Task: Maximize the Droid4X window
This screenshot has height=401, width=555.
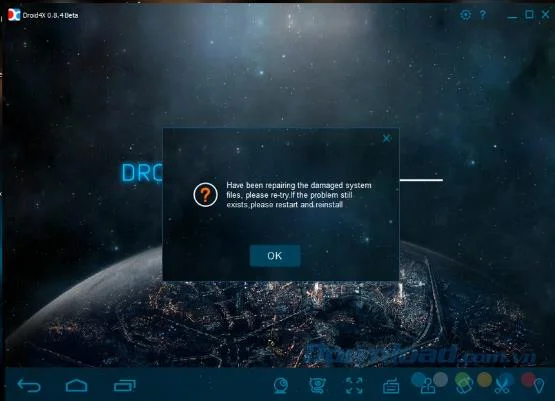Action: pos(529,14)
